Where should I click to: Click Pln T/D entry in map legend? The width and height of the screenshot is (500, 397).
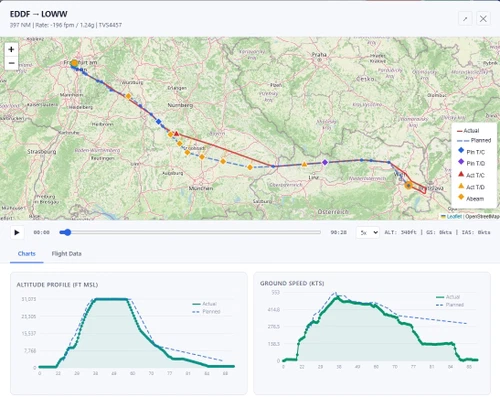point(471,163)
